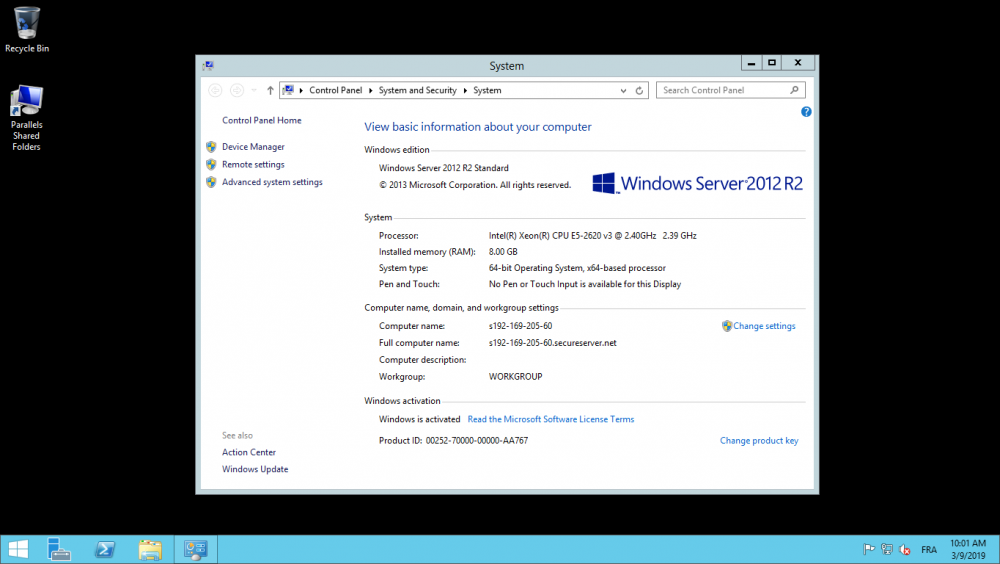Click the shield icon beside Remote settings

click(211, 165)
